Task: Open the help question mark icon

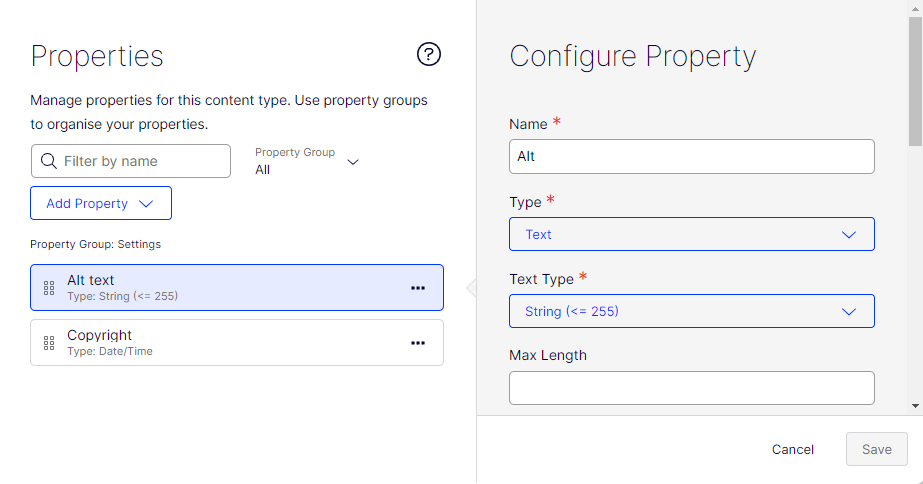Action: tap(429, 54)
